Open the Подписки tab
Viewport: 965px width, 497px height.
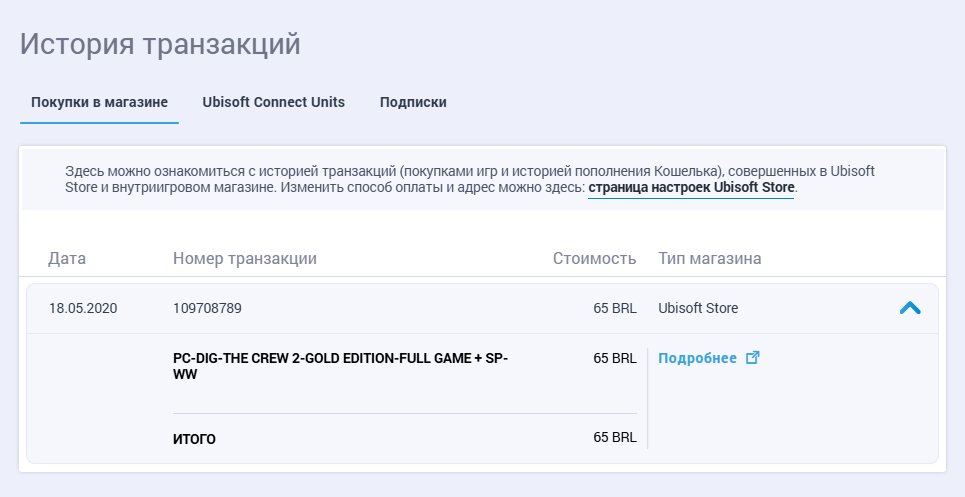tap(413, 102)
